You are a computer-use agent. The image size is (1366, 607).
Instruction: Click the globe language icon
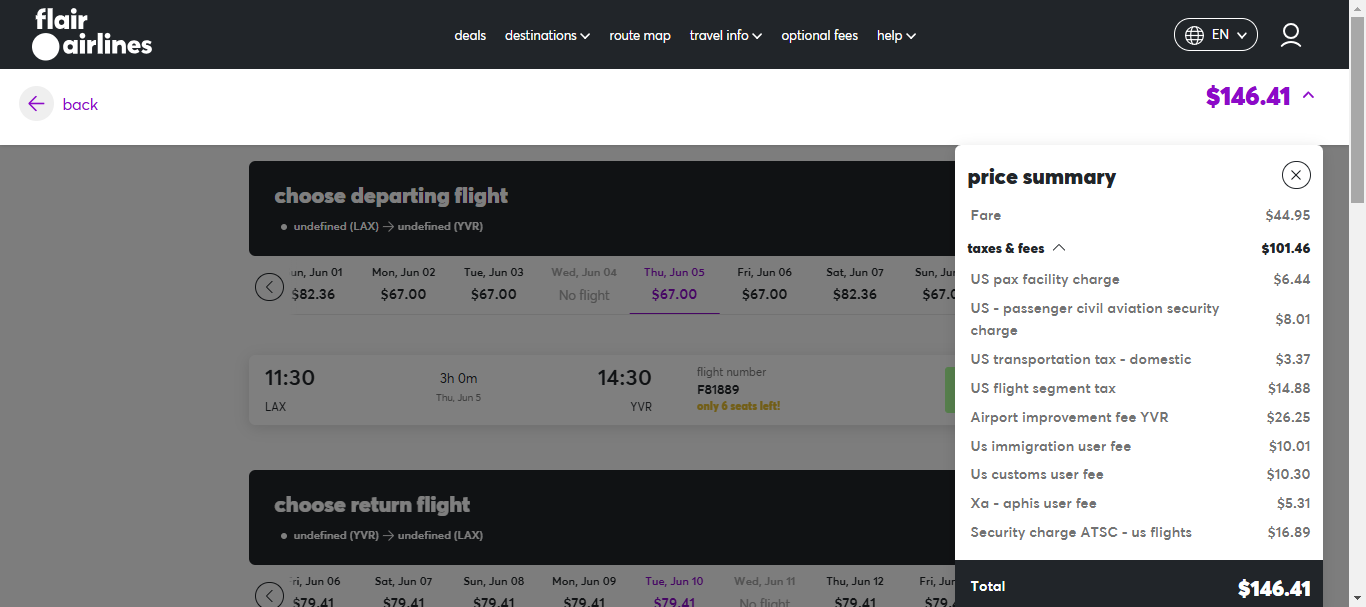(1194, 35)
